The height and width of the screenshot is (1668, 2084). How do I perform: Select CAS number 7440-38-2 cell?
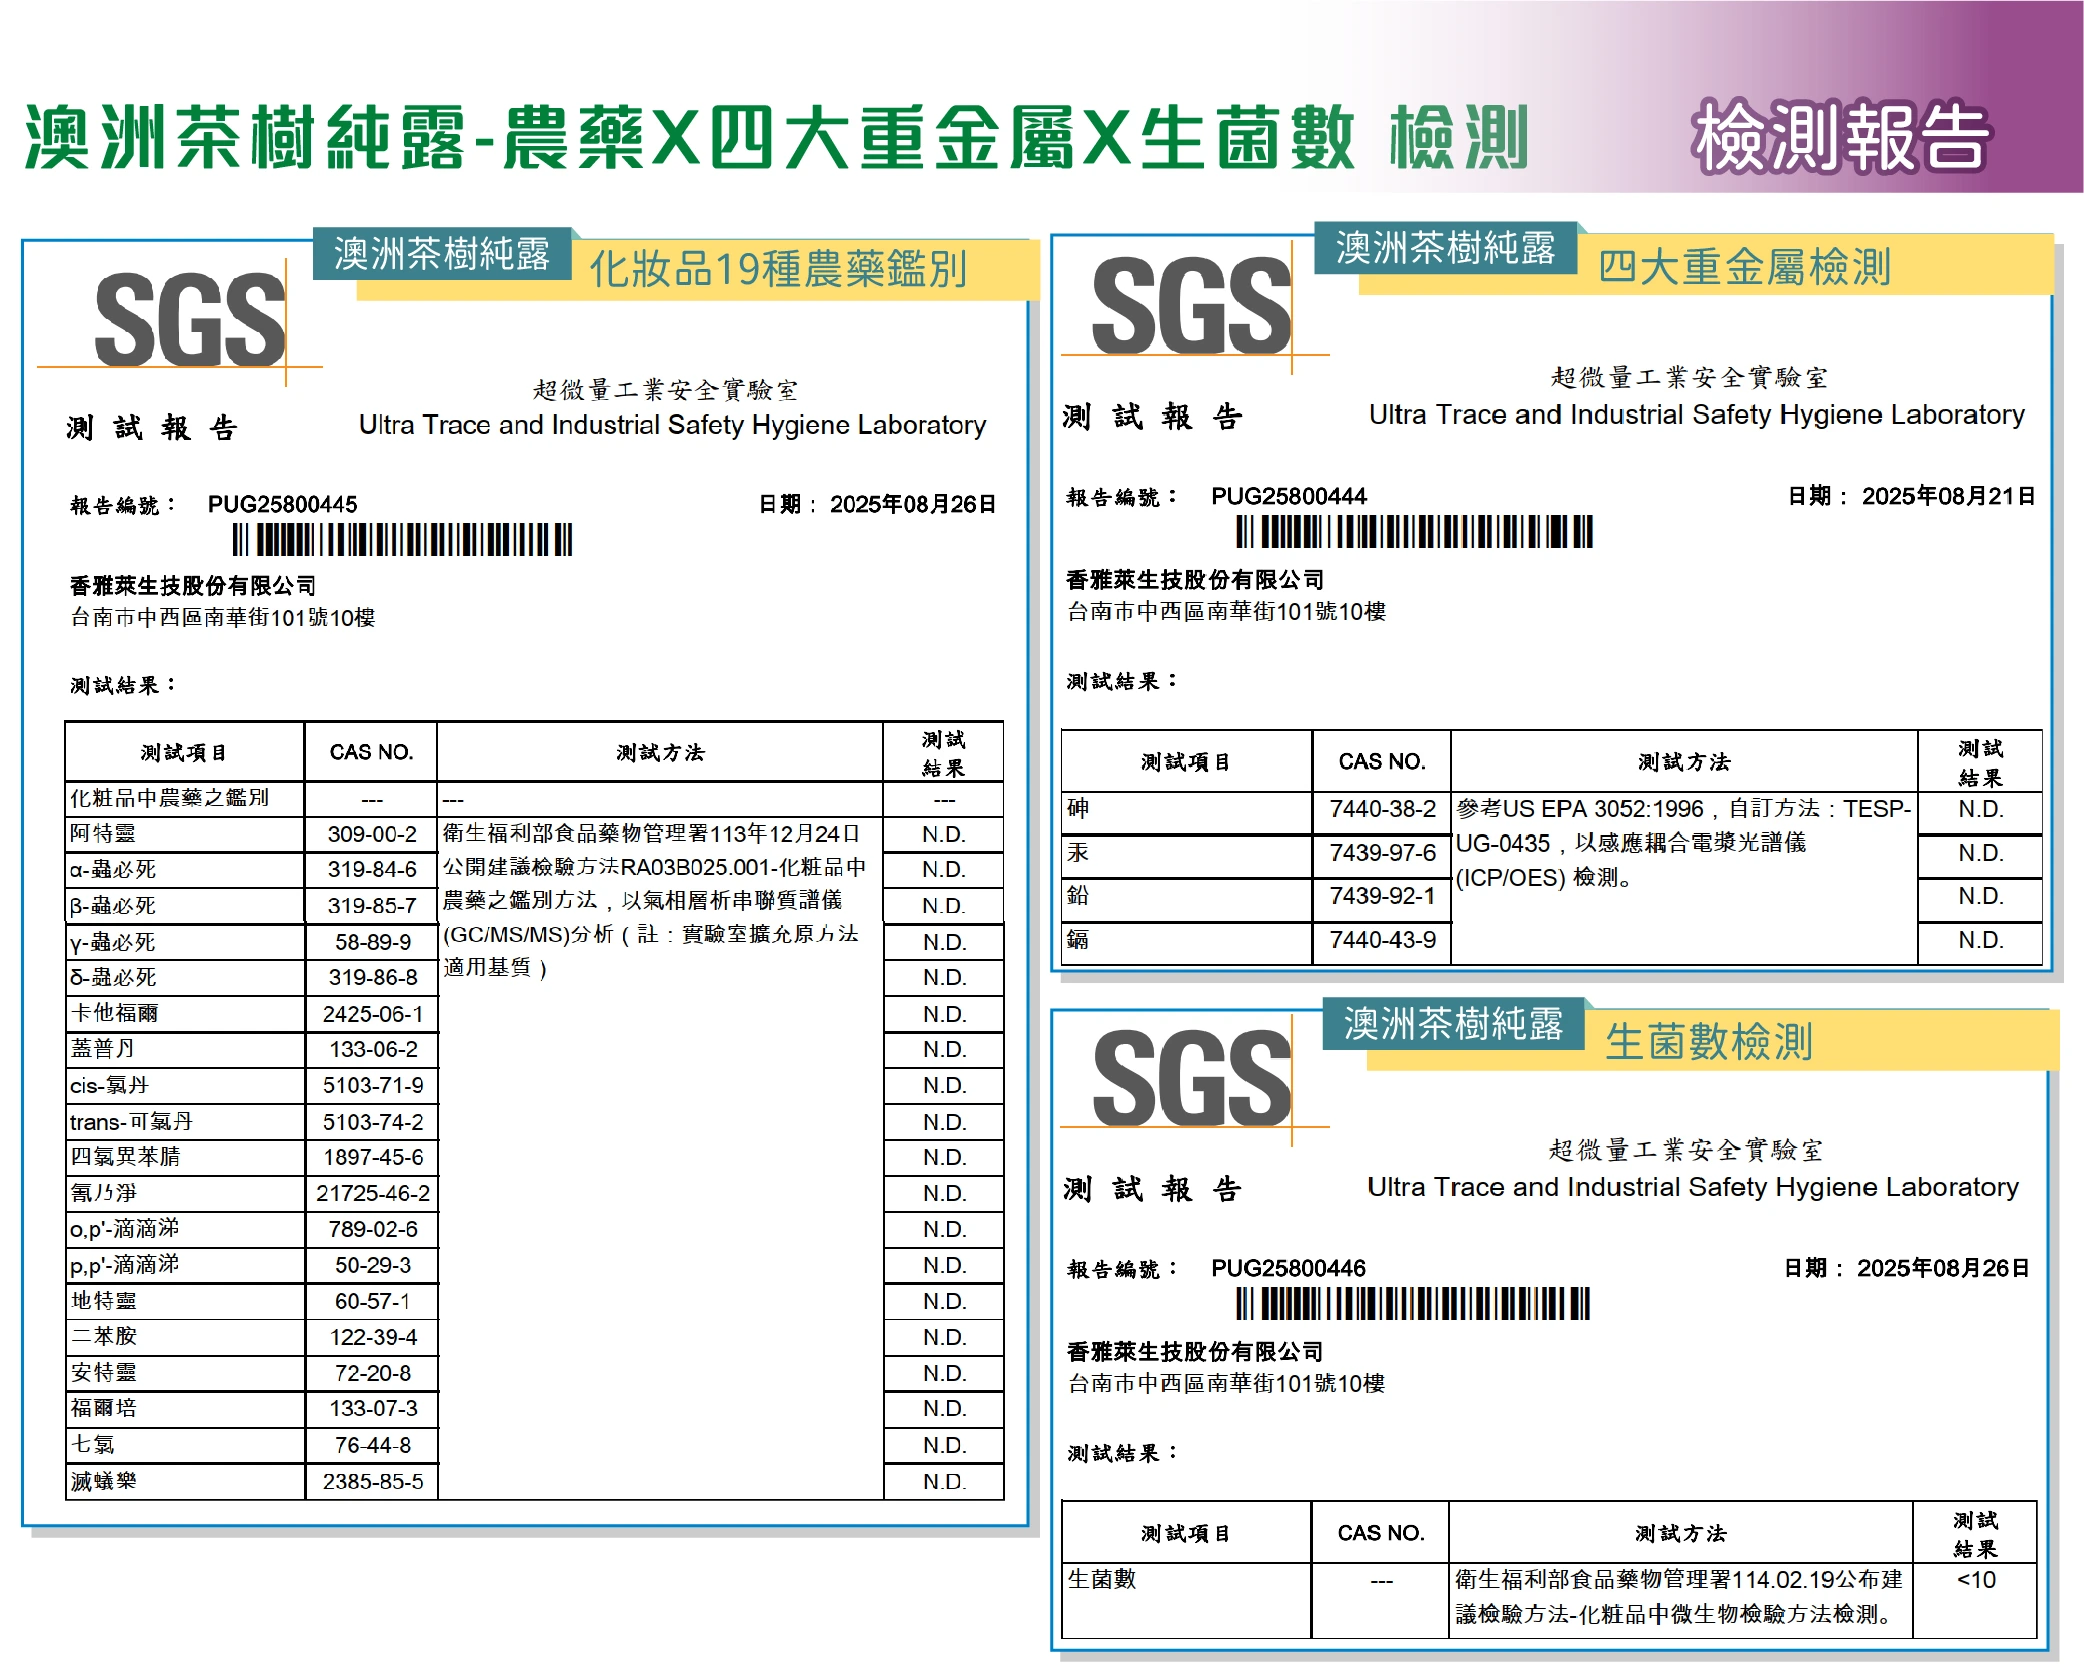[1381, 809]
